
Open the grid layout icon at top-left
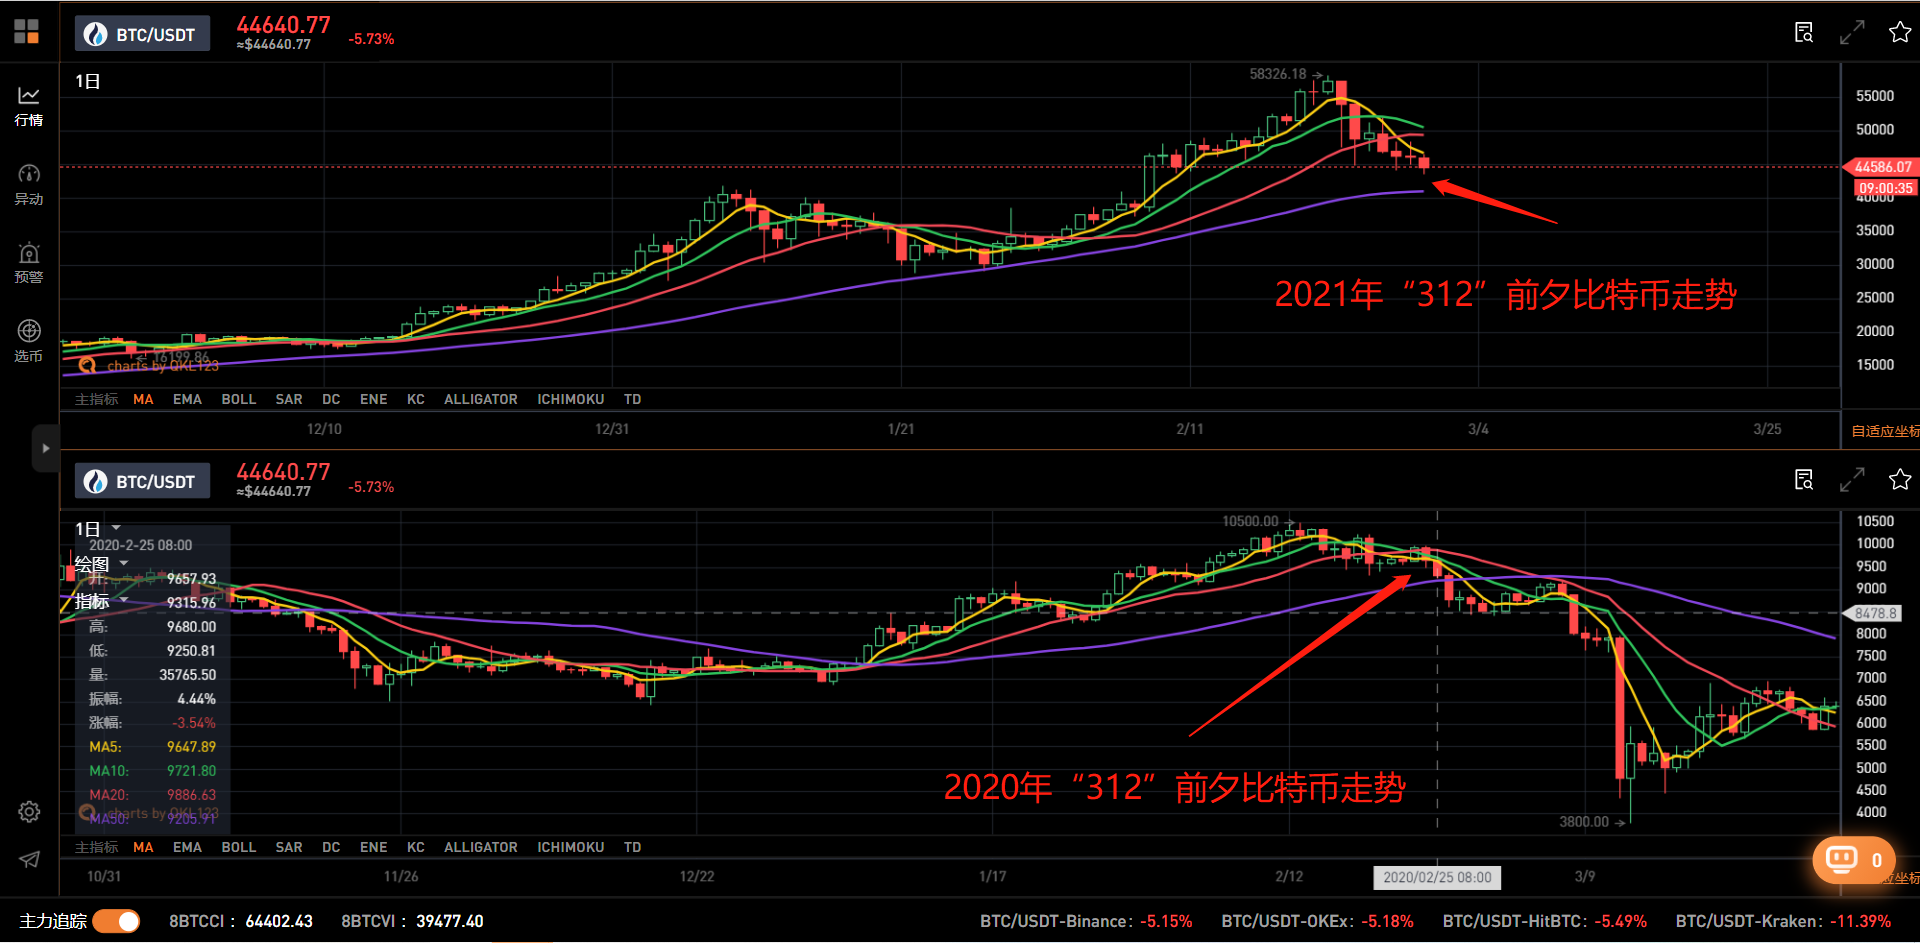click(x=27, y=32)
